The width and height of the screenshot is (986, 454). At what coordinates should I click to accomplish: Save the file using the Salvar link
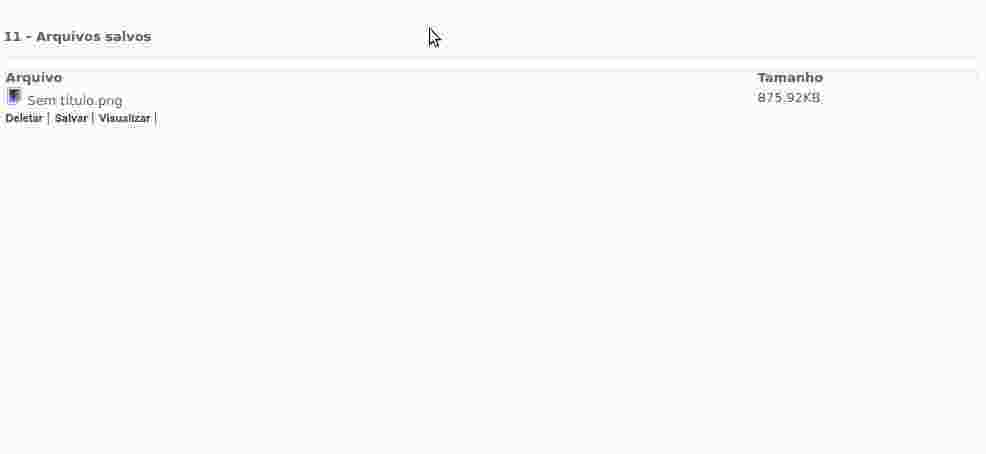pyautogui.click(x=71, y=118)
